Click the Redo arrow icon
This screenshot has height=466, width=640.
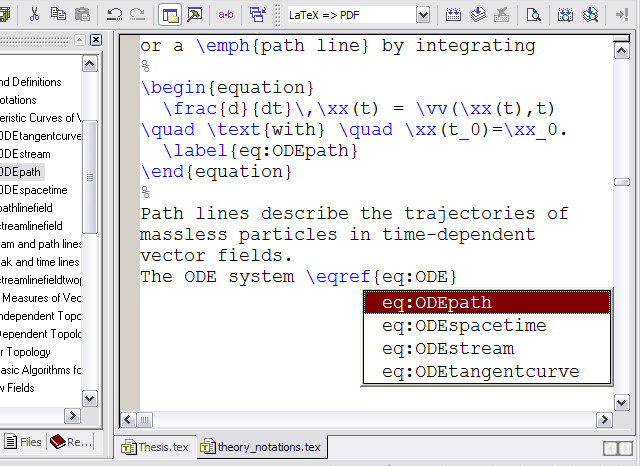click(137, 14)
